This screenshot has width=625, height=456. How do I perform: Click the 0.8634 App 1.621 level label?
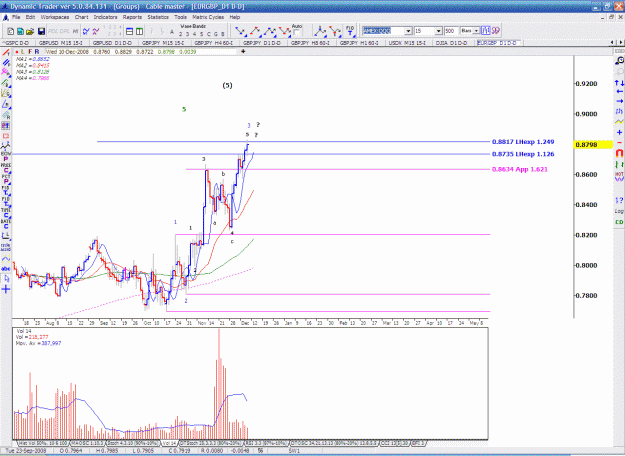(520, 169)
